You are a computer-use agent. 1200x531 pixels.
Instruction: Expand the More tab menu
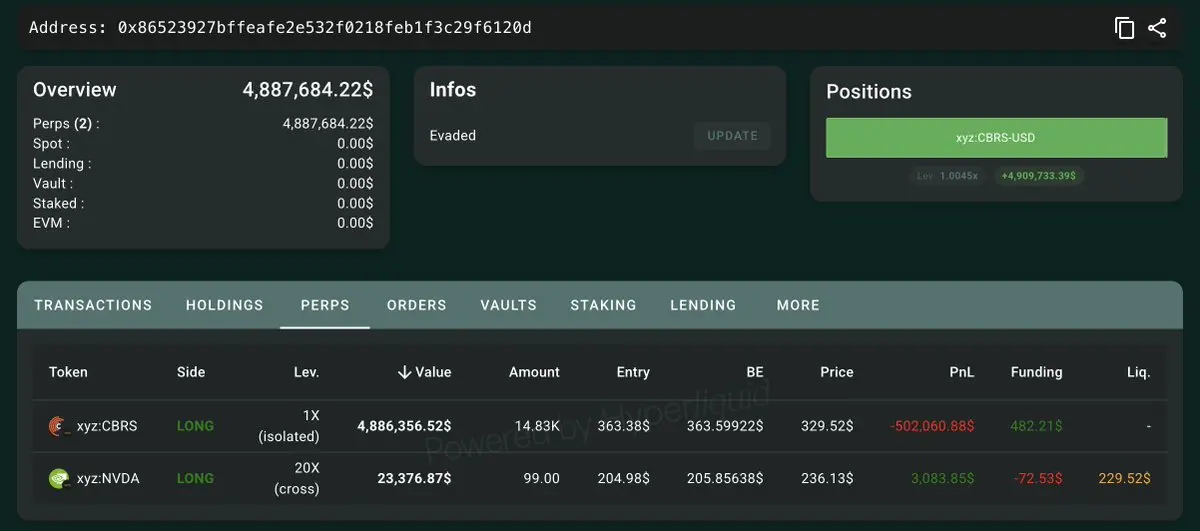click(x=798, y=305)
